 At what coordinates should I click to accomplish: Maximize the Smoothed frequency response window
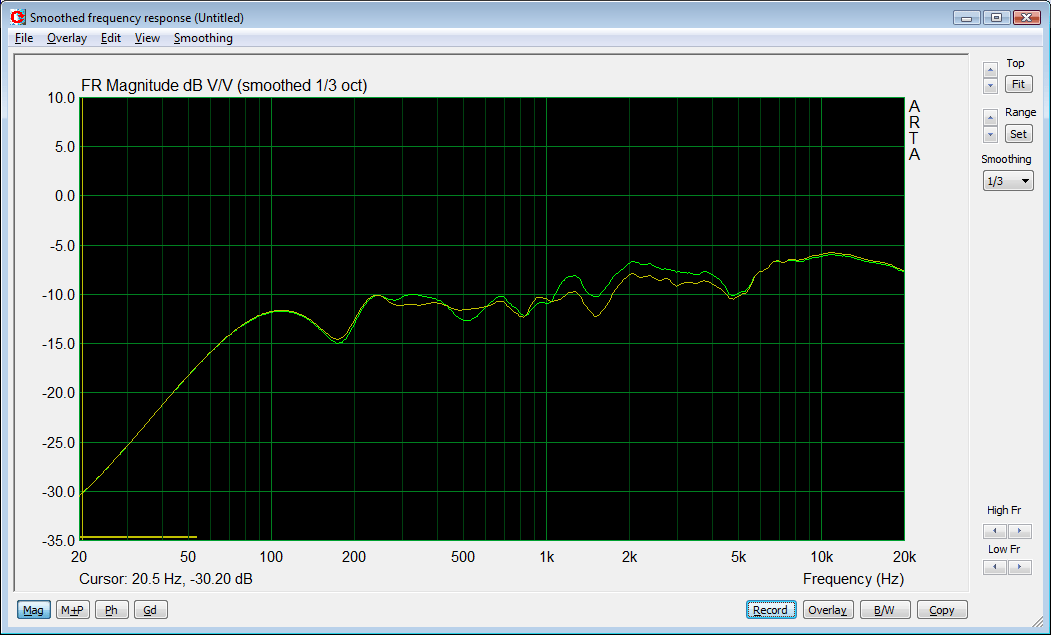coord(997,18)
